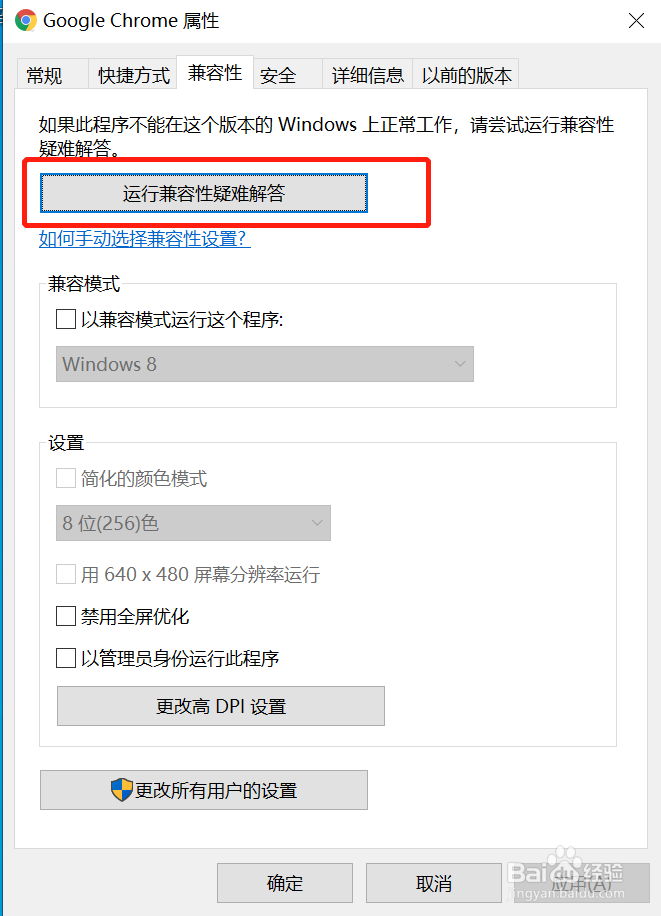Open the 快捷方式 tab
This screenshot has height=916, width=661.
(x=133, y=75)
